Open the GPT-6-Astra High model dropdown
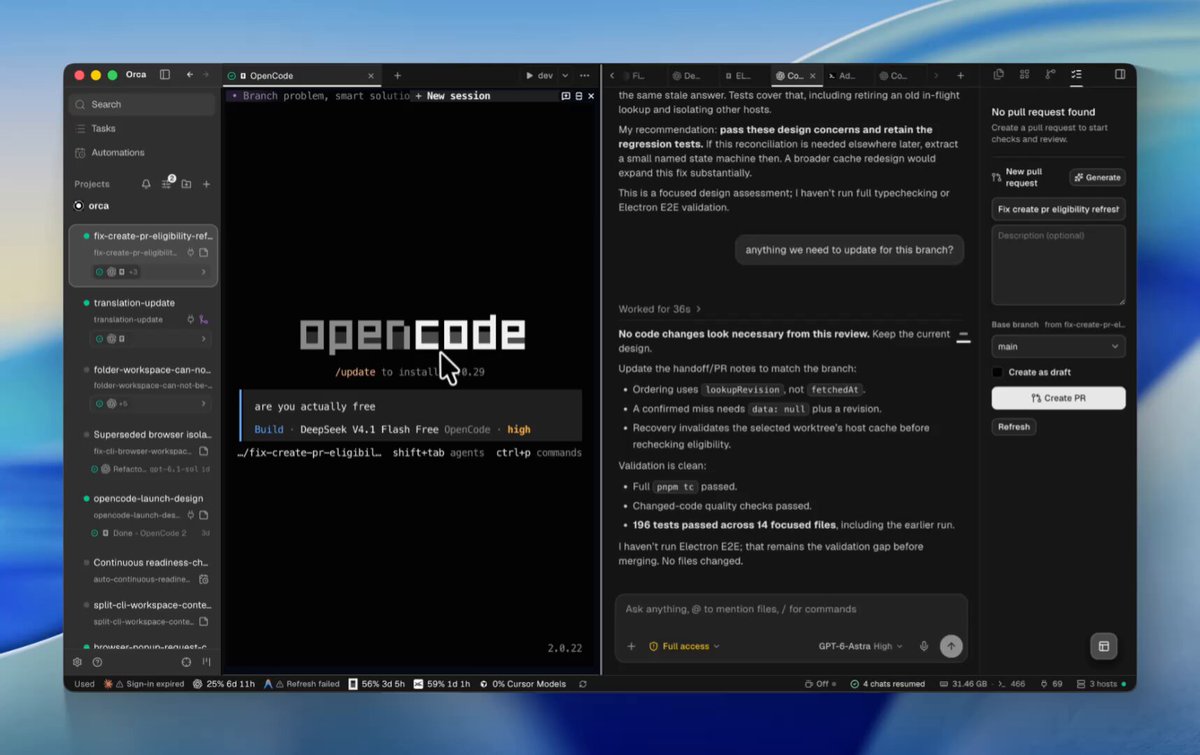This screenshot has width=1200, height=755. 860,647
